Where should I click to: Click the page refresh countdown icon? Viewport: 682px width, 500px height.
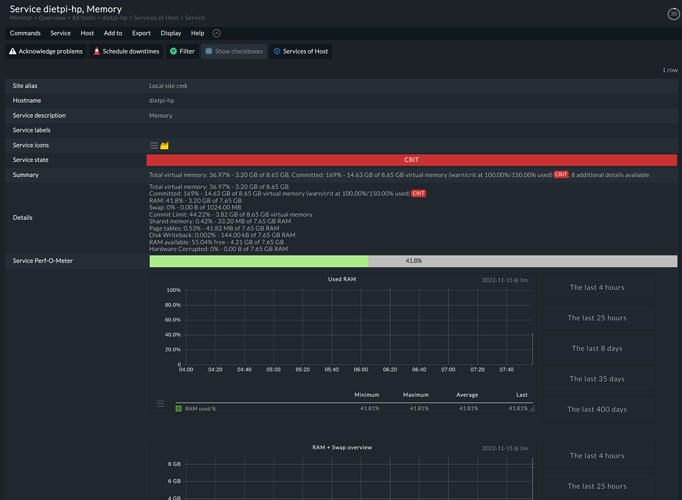pyautogui.click(x=673, y=14)
